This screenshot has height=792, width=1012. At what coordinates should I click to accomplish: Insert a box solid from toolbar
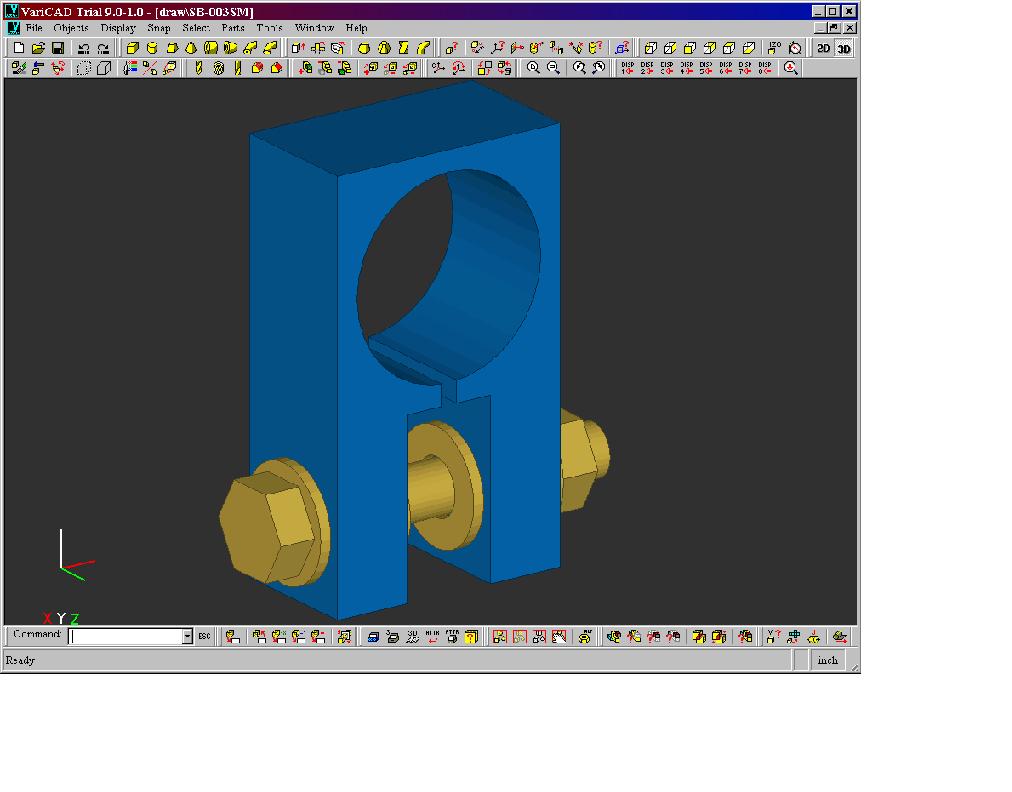pos(132,48)
